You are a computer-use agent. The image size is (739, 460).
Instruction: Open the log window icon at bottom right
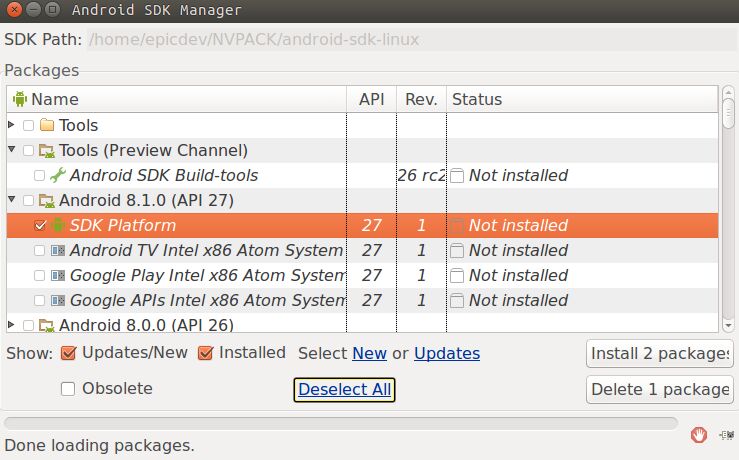pos(726,435)
